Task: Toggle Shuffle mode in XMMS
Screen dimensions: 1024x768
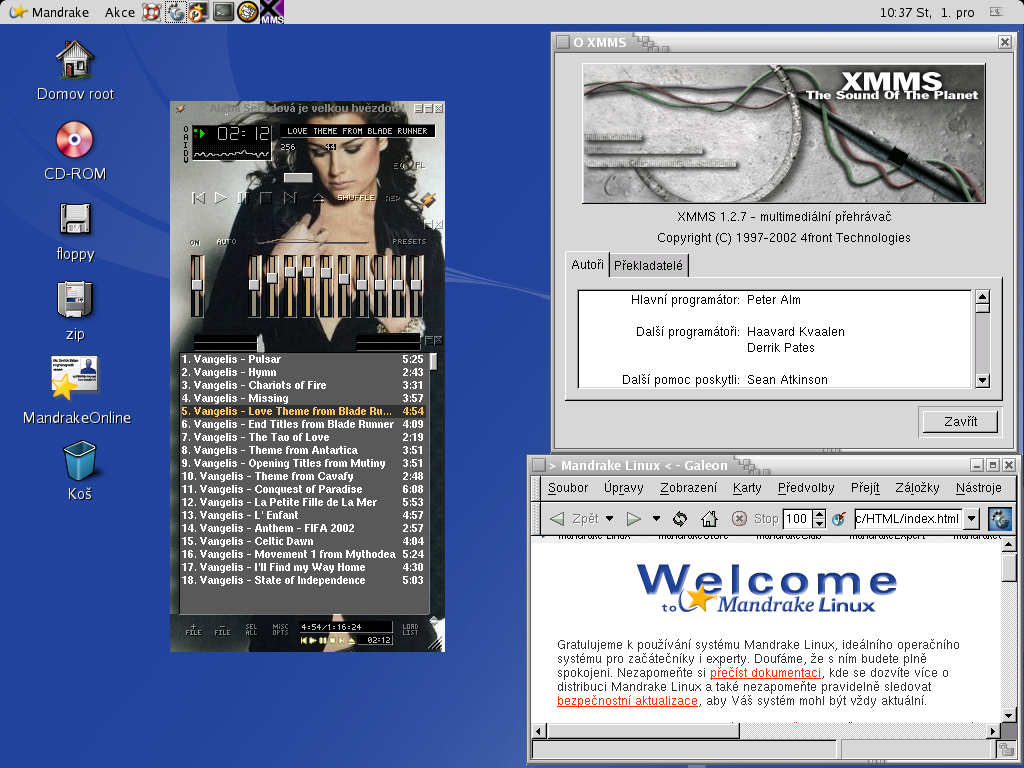Action: pyautogui.click(x=355, y=198)
